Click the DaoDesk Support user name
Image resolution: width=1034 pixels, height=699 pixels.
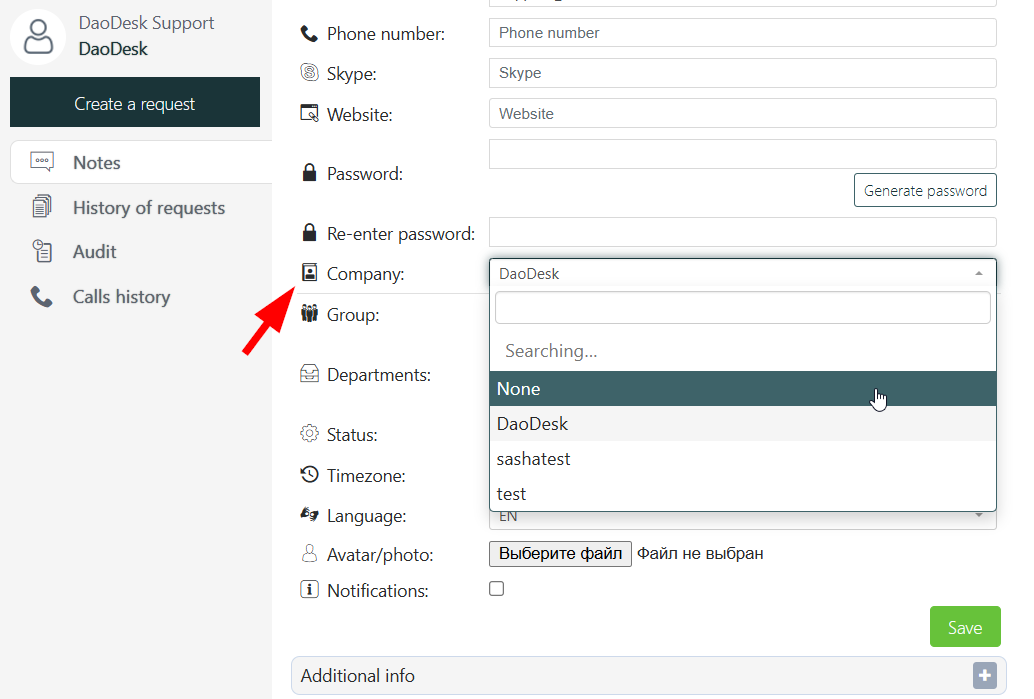[x=146, y=23]
